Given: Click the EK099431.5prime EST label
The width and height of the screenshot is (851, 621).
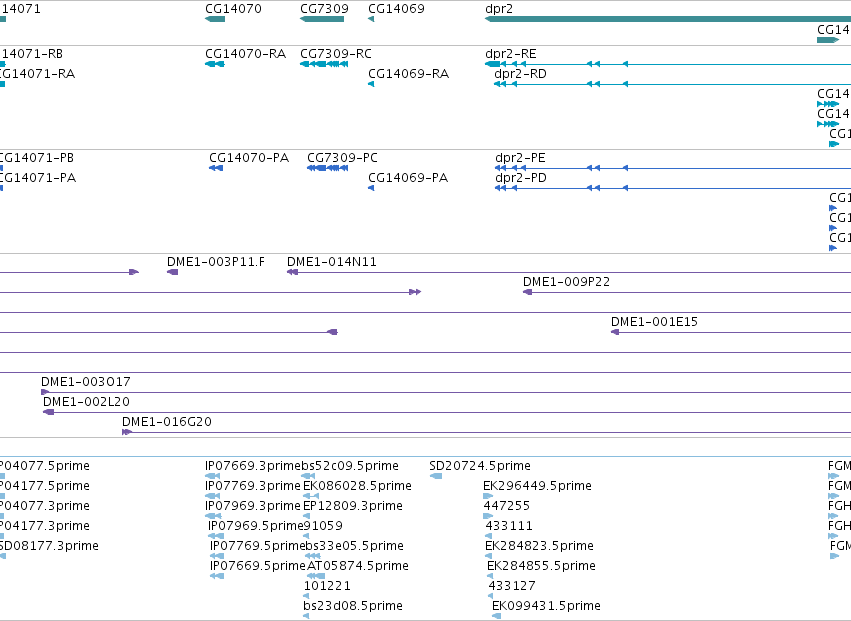Looking at the screenshot, I should [546, 607].
